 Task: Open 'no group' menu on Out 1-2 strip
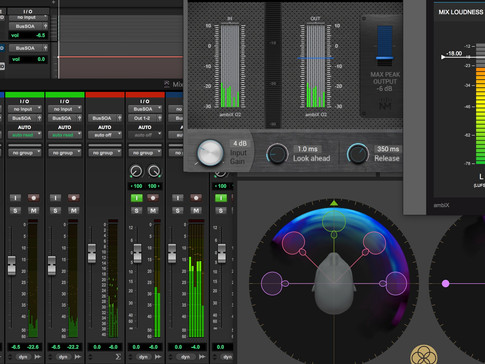(145, 153)
